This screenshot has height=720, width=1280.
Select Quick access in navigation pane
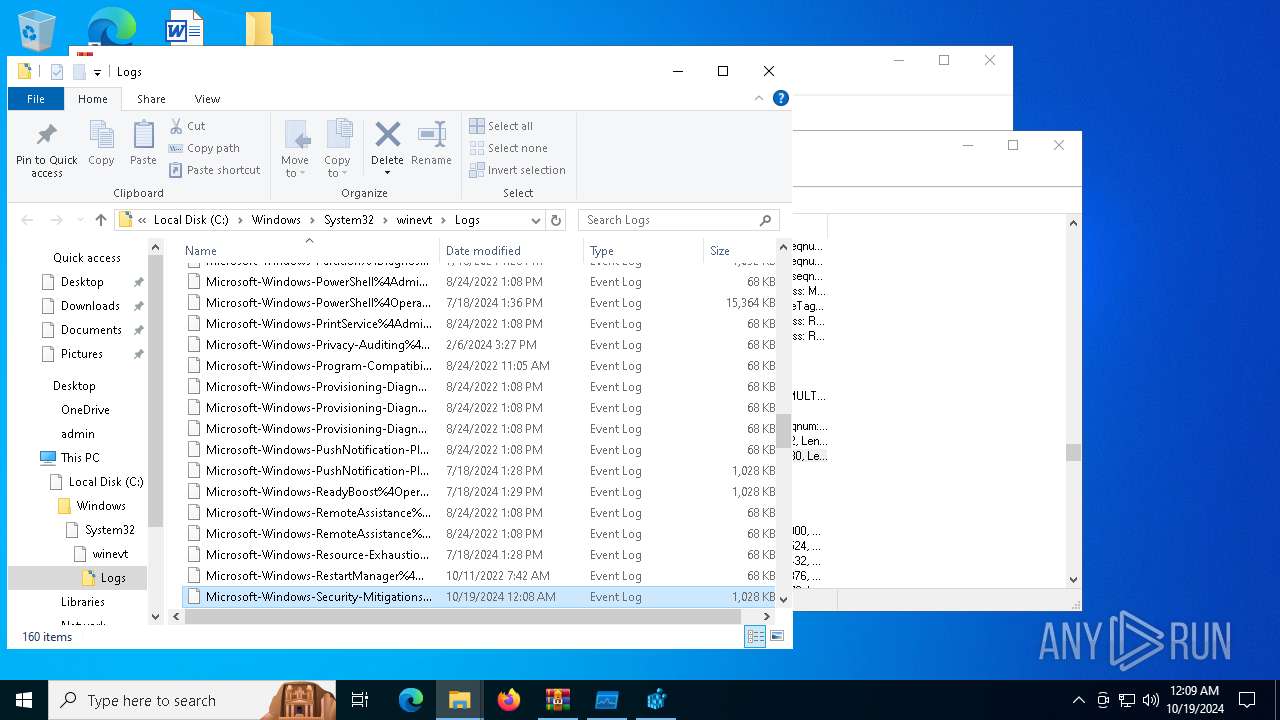pos(87,258)
